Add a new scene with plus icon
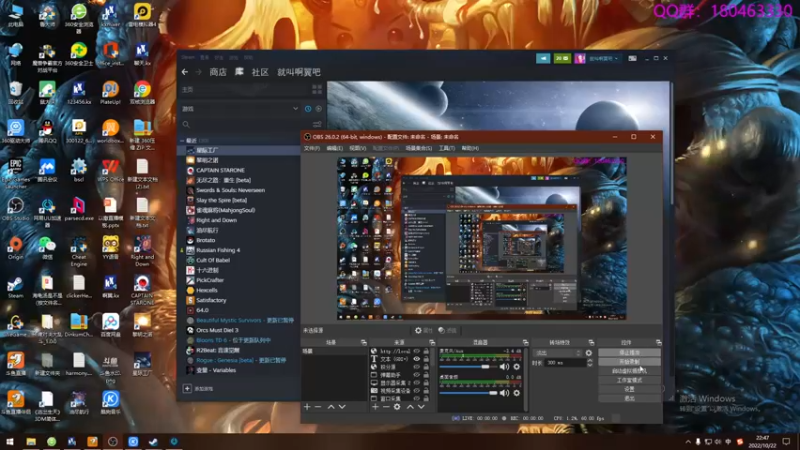 pos(307,407)
